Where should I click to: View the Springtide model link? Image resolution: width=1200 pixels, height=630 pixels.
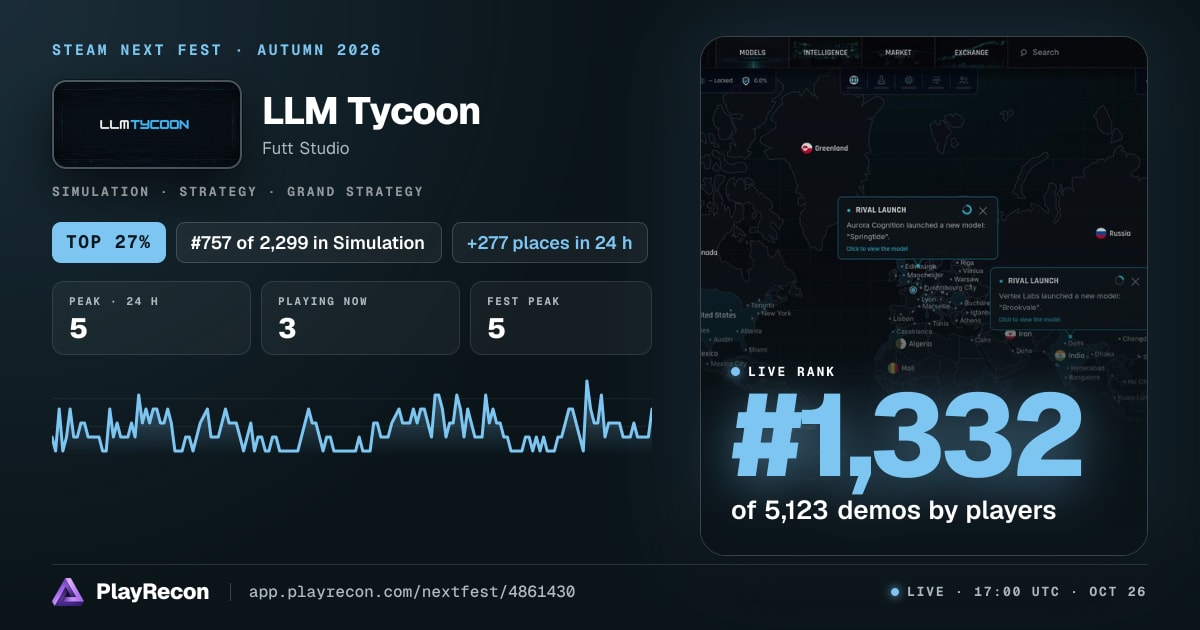pos(877,249)
